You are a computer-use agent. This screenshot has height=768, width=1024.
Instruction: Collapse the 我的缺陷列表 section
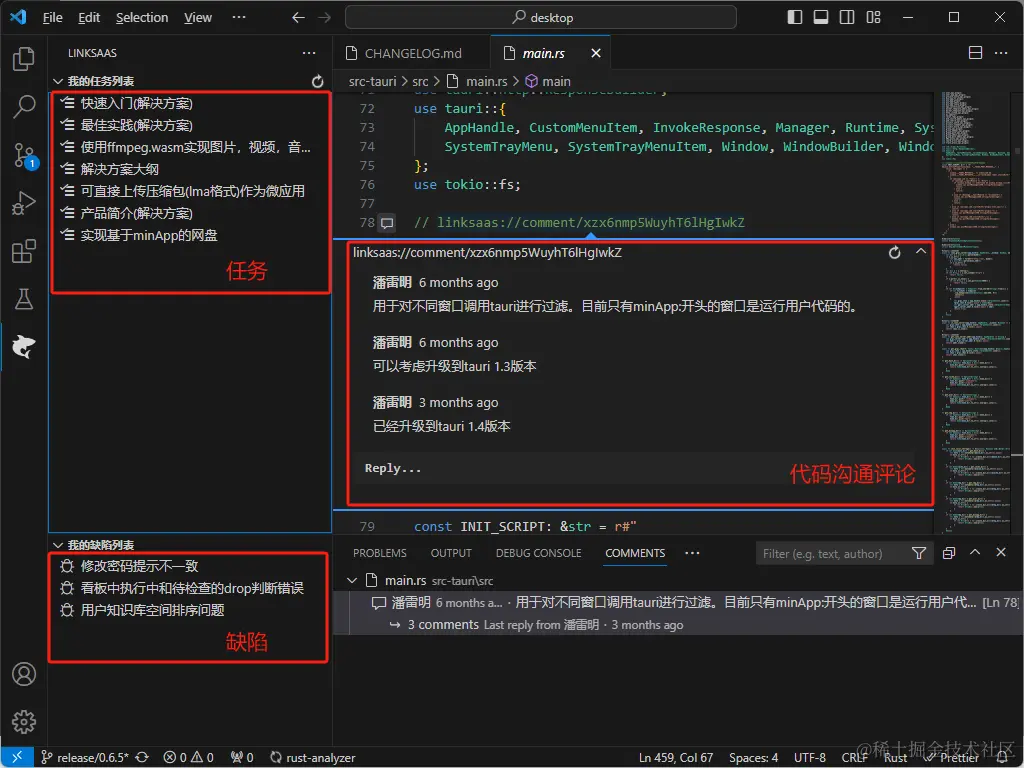click(x=57, y=545)
